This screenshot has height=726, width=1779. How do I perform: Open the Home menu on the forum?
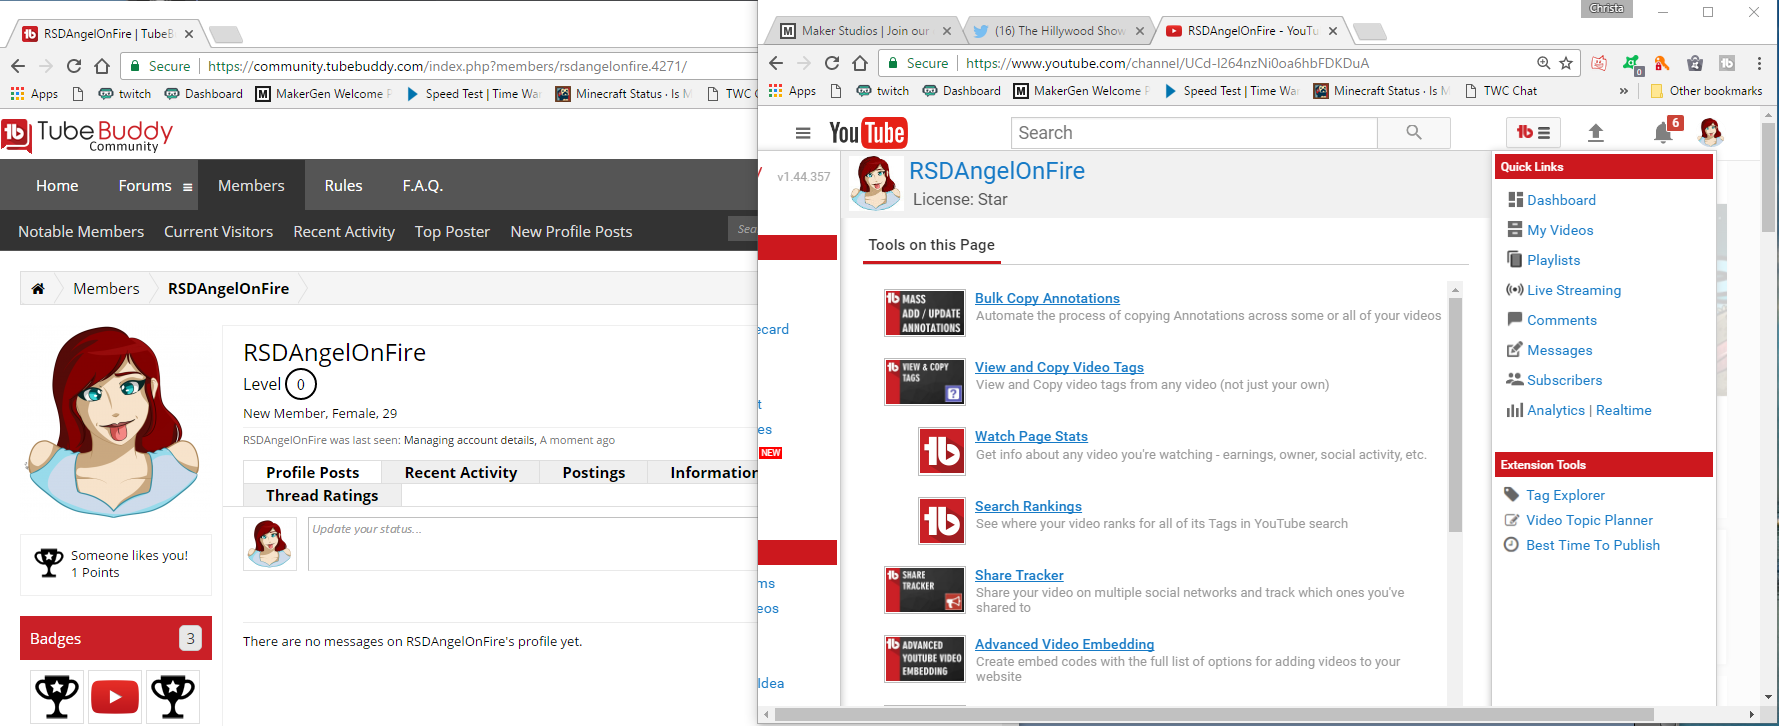[57, 185]
